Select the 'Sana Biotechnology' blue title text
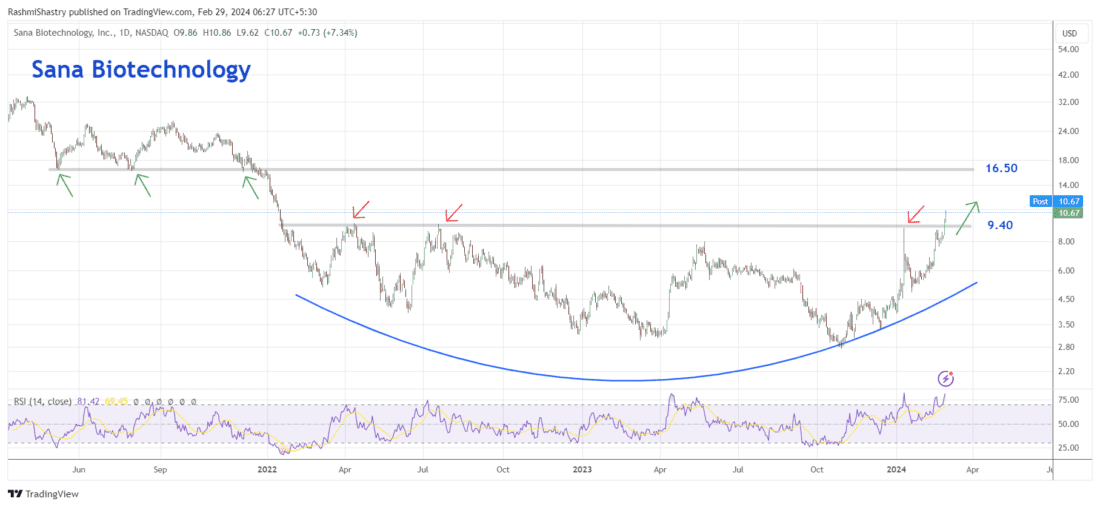The width and height of the screenshot is (1100, 507). 140,70
